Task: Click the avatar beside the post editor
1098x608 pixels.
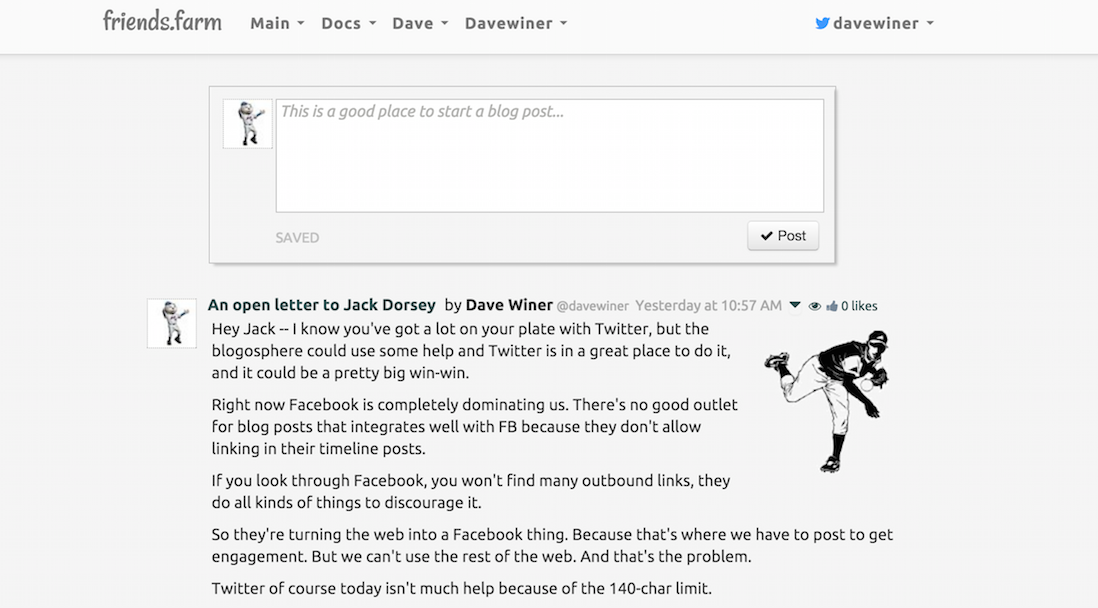Action: (x=247, y=124)
